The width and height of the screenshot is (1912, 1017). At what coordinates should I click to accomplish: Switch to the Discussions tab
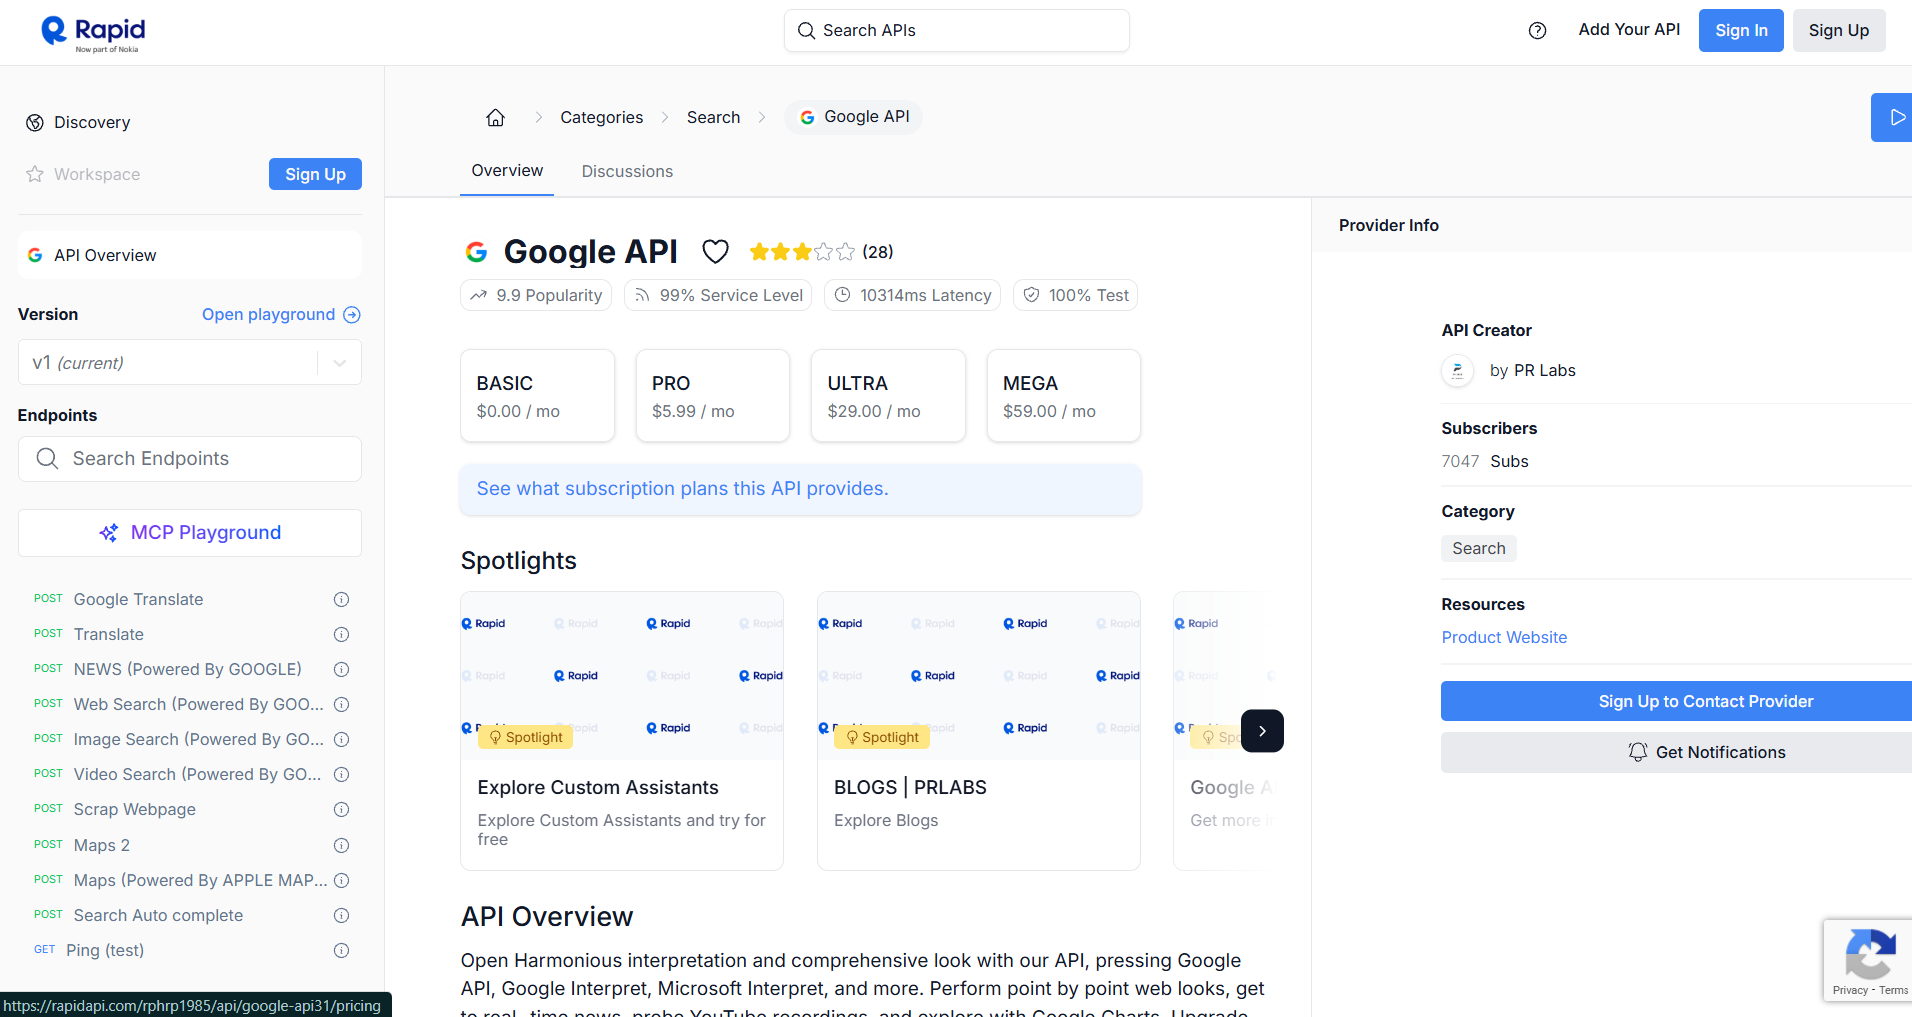point(627,171)
